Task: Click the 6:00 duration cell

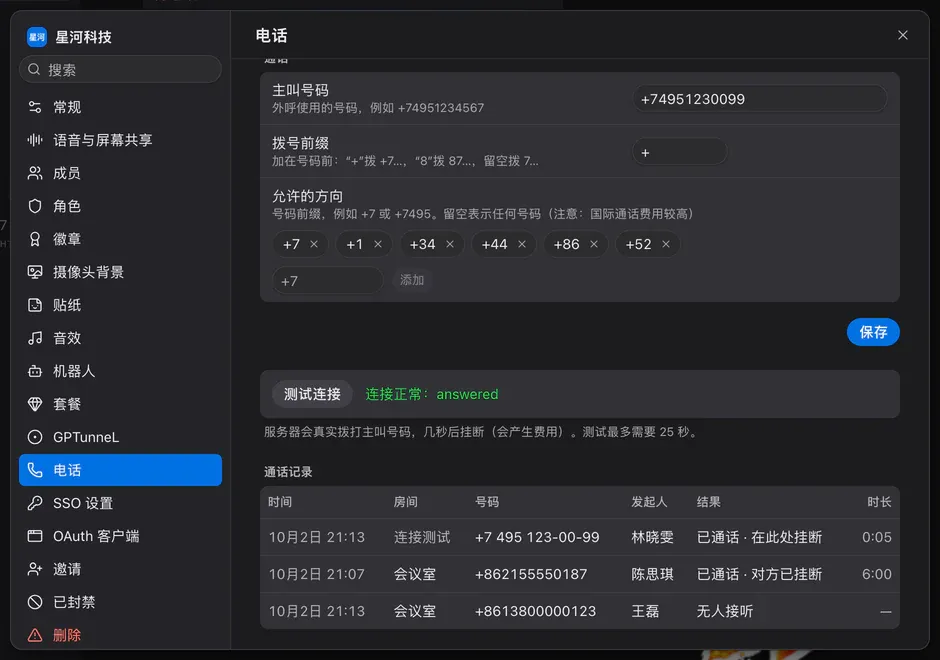Action: (876, 574)
